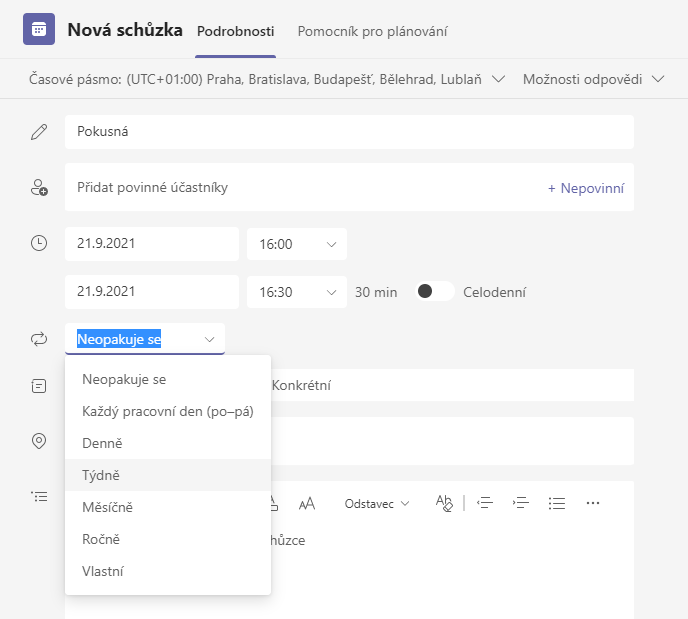Toggle the Celodenní all-day switch
688x619 pixels.
[x=435, y=291]
